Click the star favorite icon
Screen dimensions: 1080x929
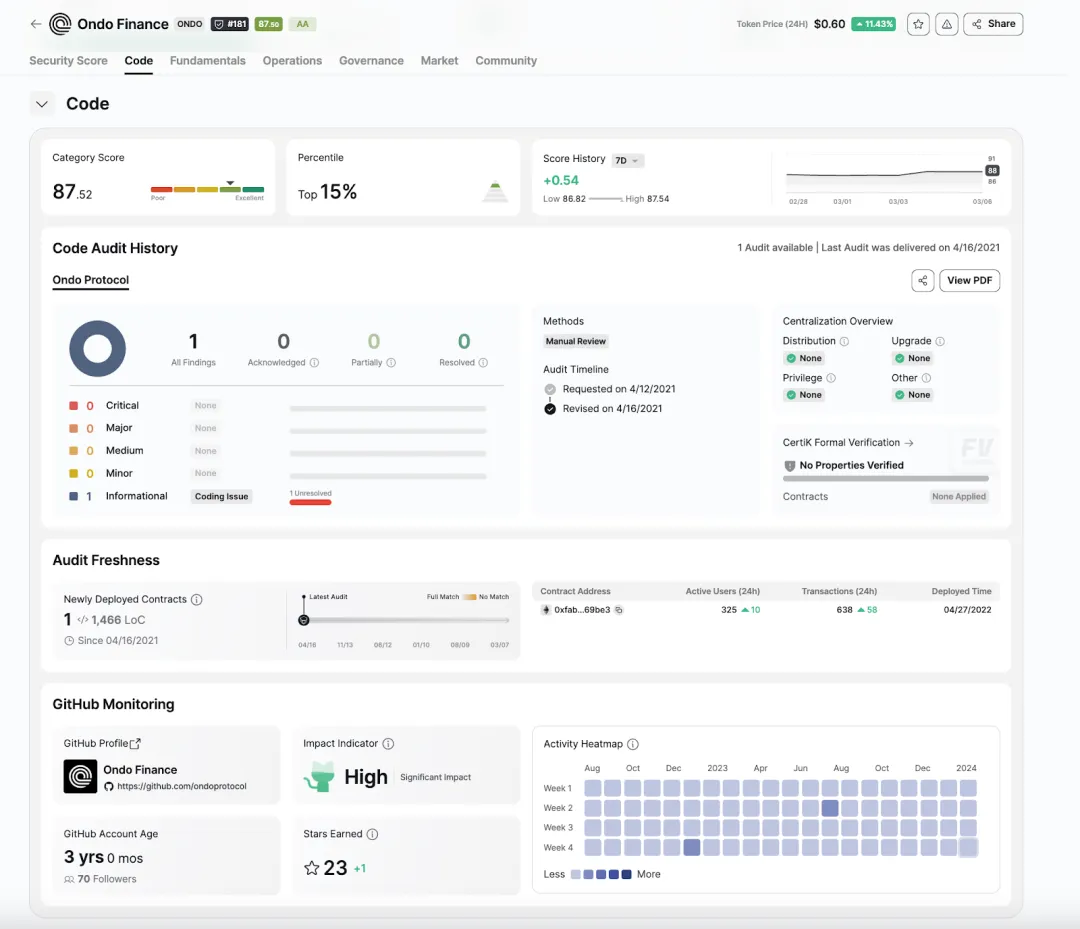click(918, 24)
